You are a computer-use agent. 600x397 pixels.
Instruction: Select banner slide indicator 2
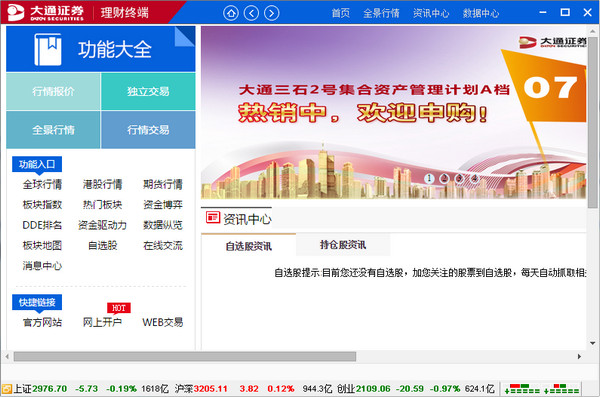pos(444,178)
